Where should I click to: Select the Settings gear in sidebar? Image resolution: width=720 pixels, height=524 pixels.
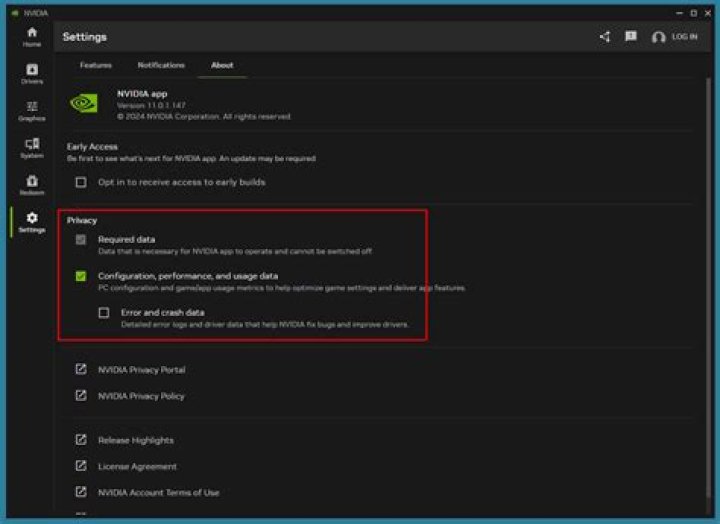tap(32, 222)
